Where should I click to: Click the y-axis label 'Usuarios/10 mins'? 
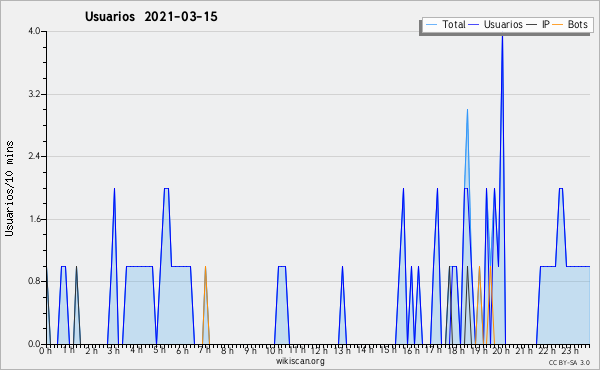click(9, 188)
